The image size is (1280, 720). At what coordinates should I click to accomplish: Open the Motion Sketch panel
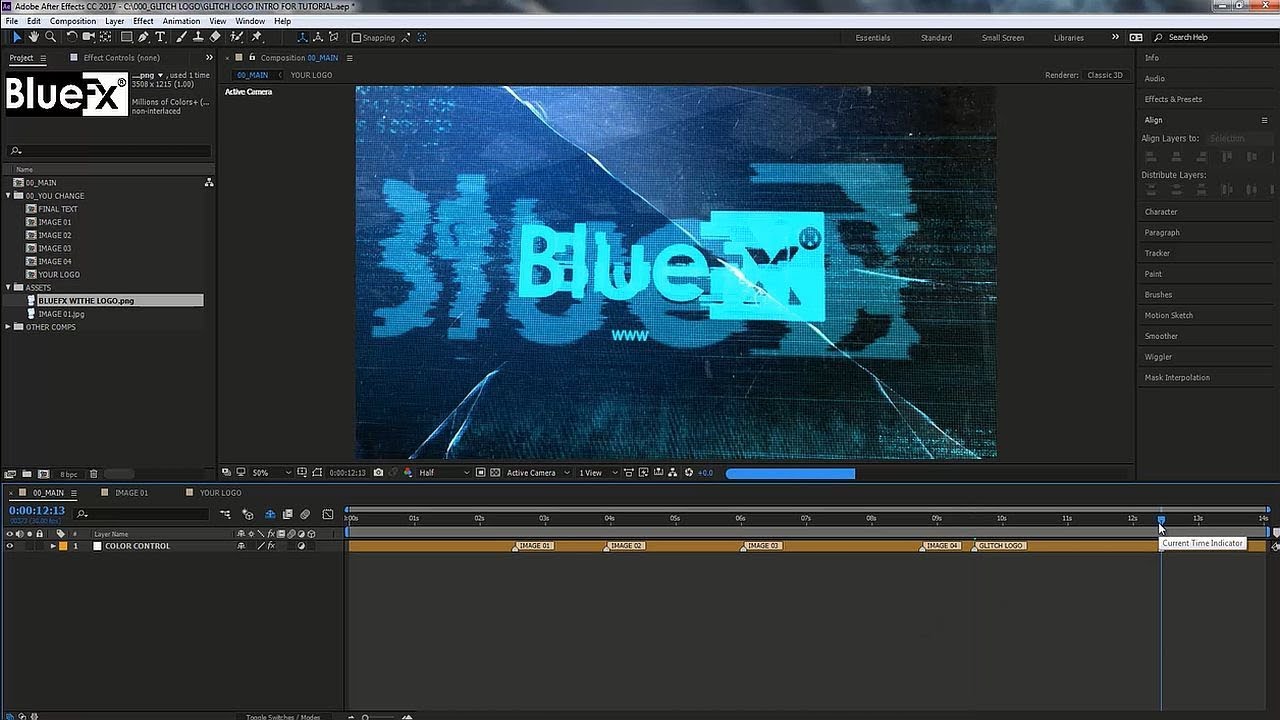pos(1168,315)
